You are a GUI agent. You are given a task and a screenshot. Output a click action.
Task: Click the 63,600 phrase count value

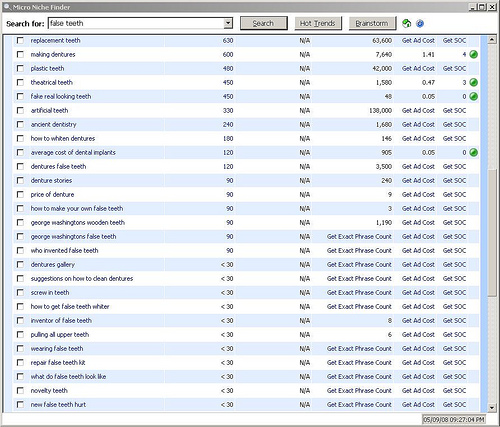coord(382,40)
